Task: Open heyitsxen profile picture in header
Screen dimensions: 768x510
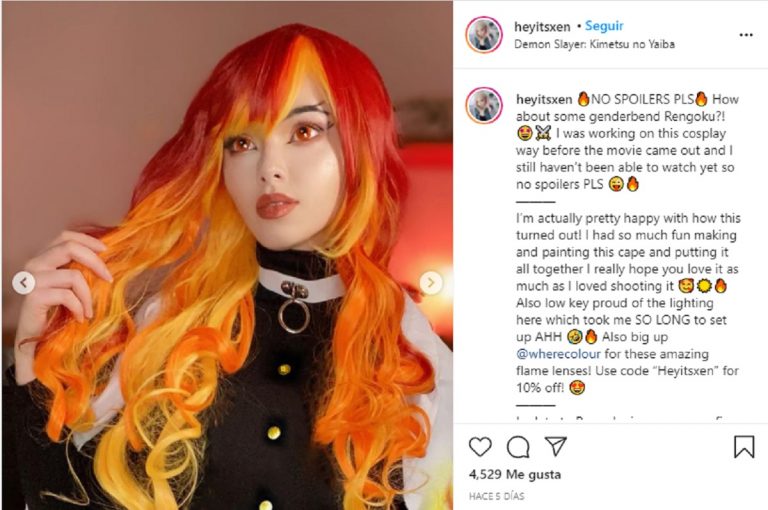Action: pos(484,34)
